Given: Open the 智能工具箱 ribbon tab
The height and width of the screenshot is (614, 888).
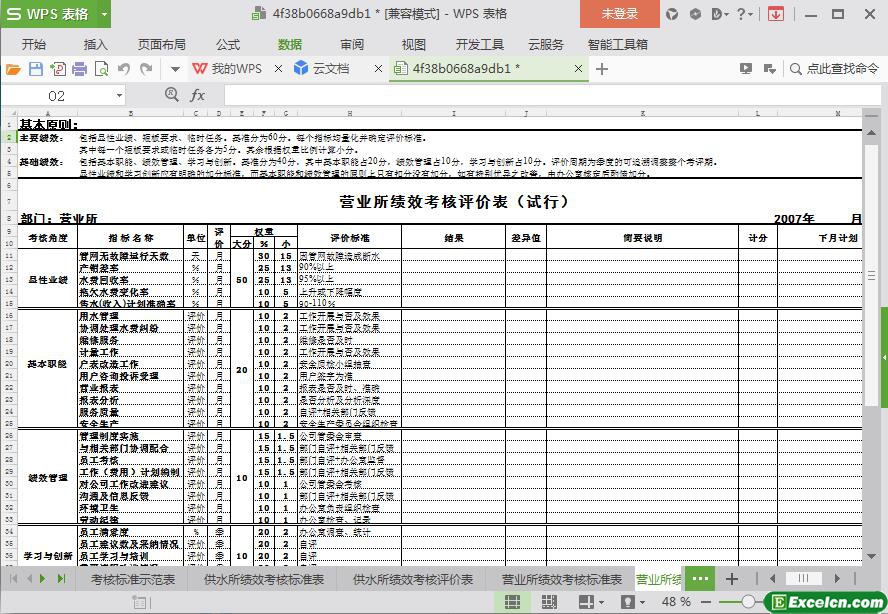Looking at the screenshot, I should pos(618,45).
